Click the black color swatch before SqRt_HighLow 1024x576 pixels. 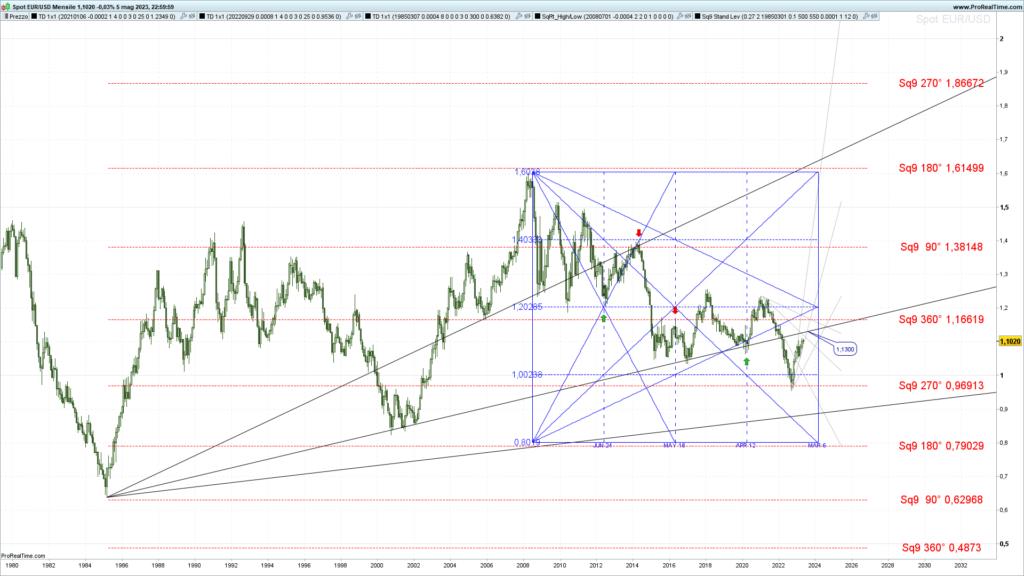click(537, 17)
